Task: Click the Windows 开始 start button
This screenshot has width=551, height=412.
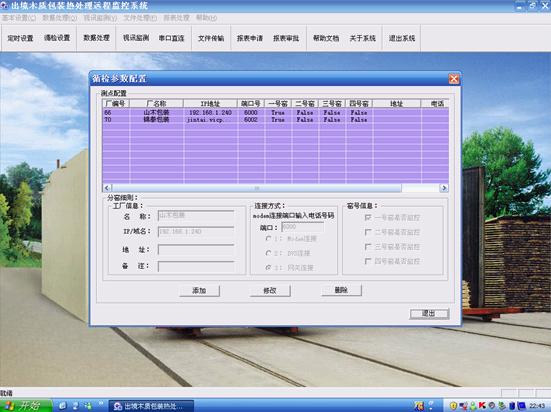Action: click(26, 406)
